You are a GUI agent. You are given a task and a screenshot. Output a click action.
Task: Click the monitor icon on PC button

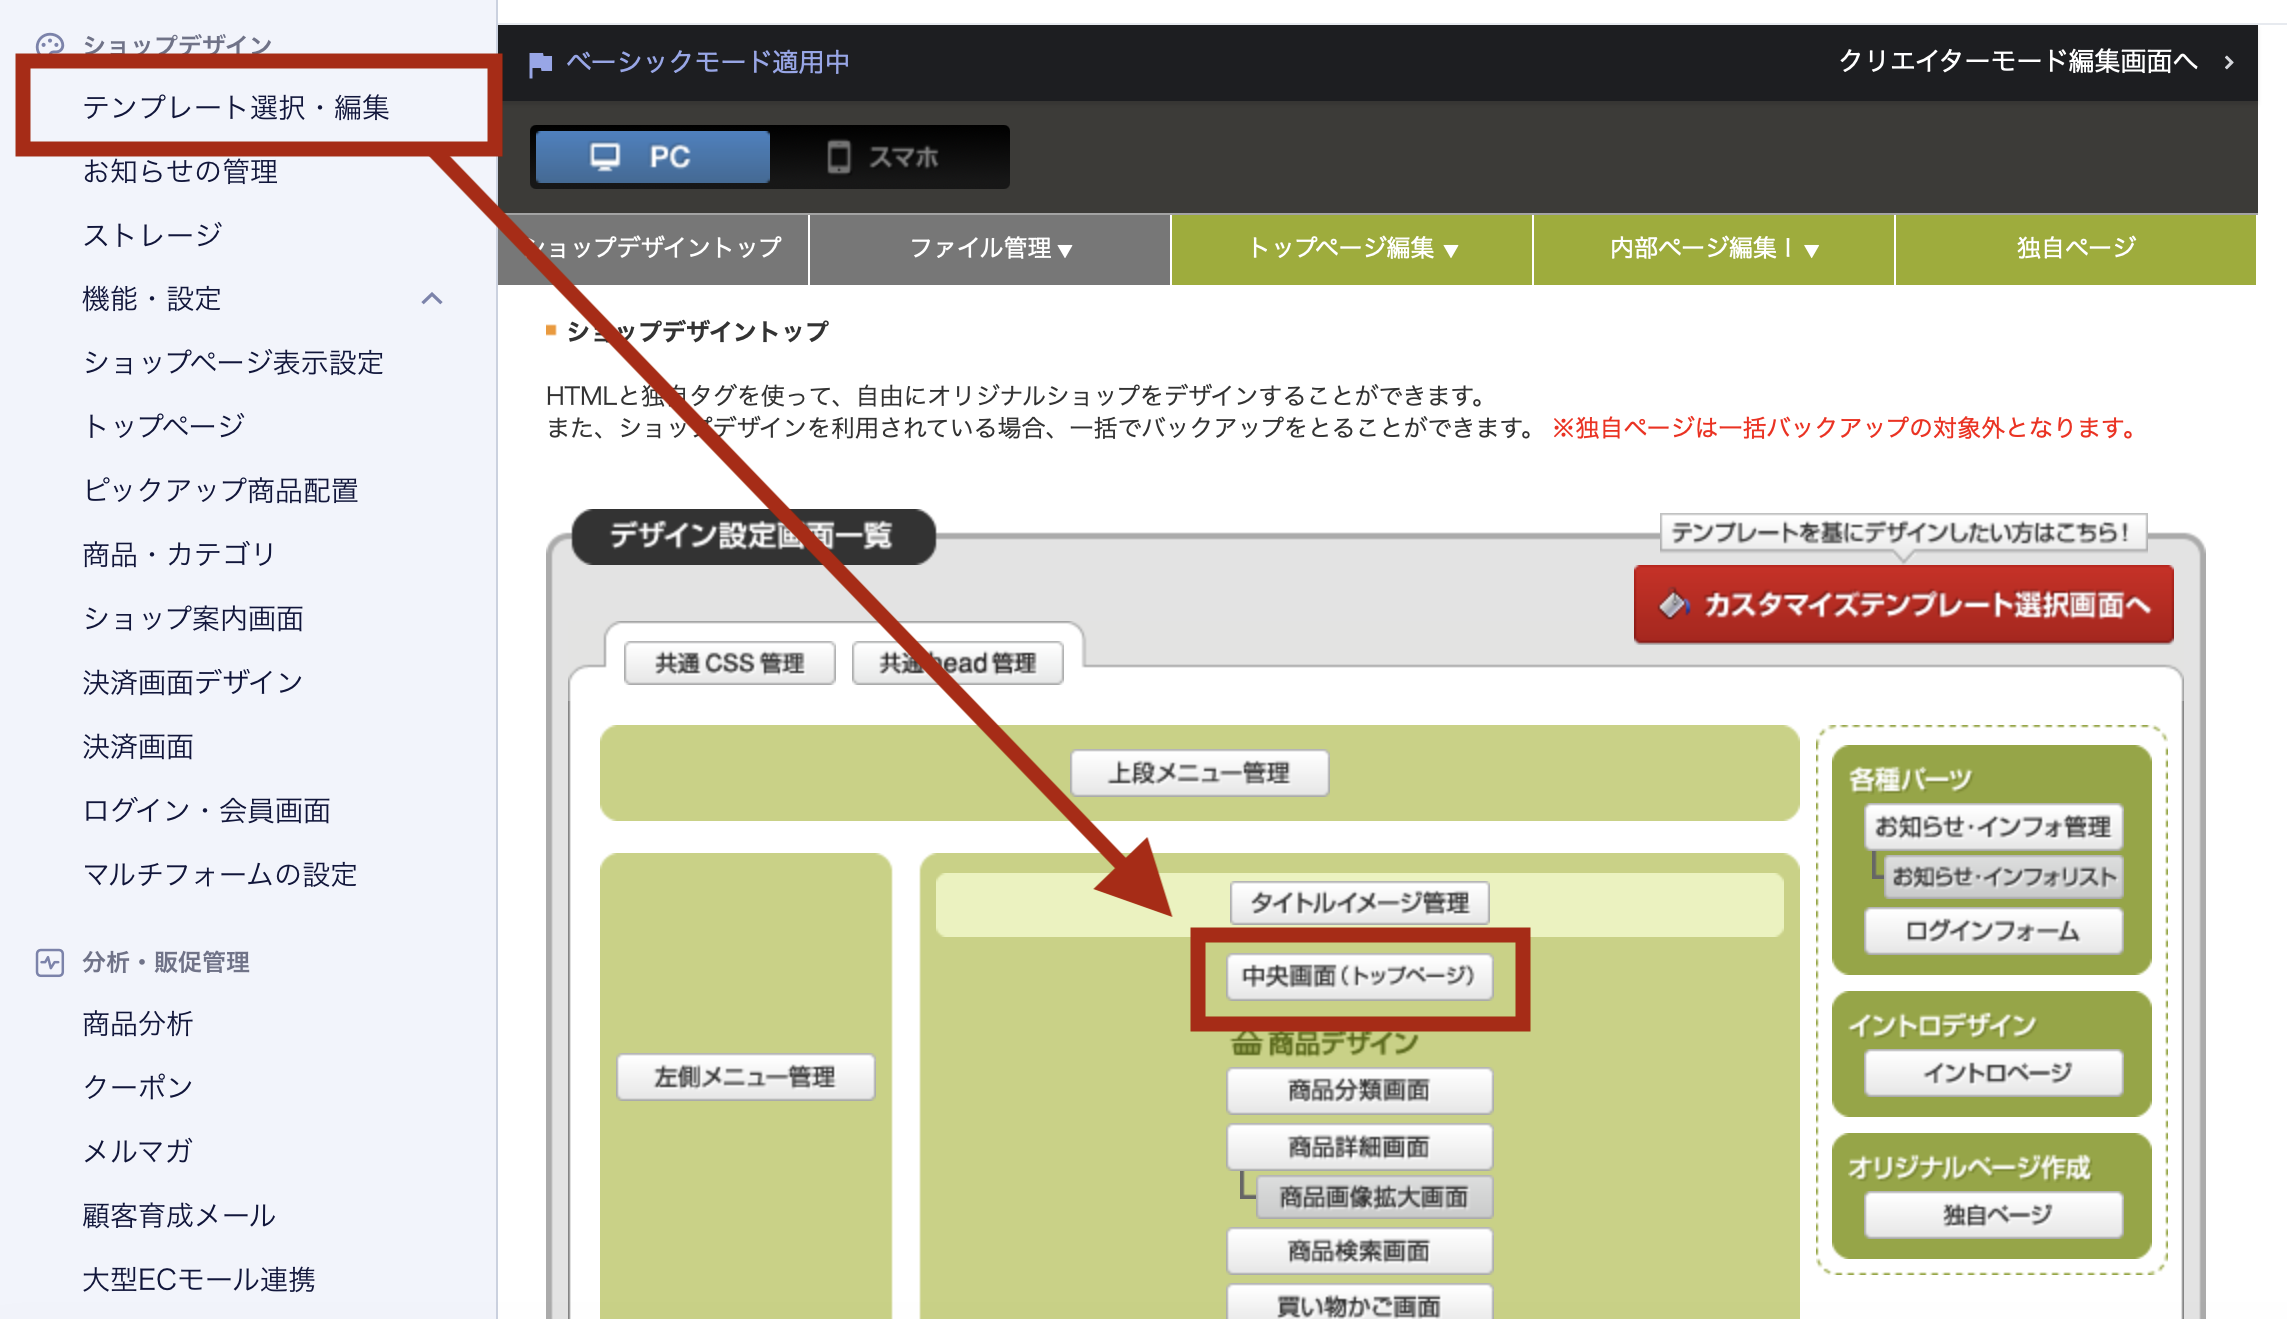click(605, 157)
